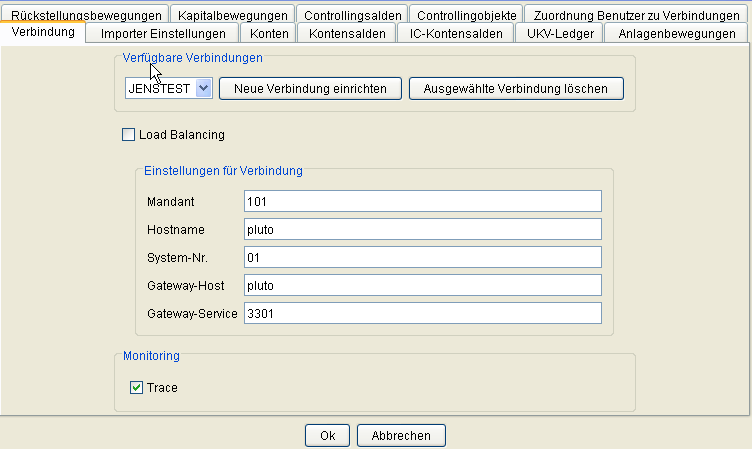
Task: Select the Anlagenbewegungen tab
Action: (x=677, y=34)
